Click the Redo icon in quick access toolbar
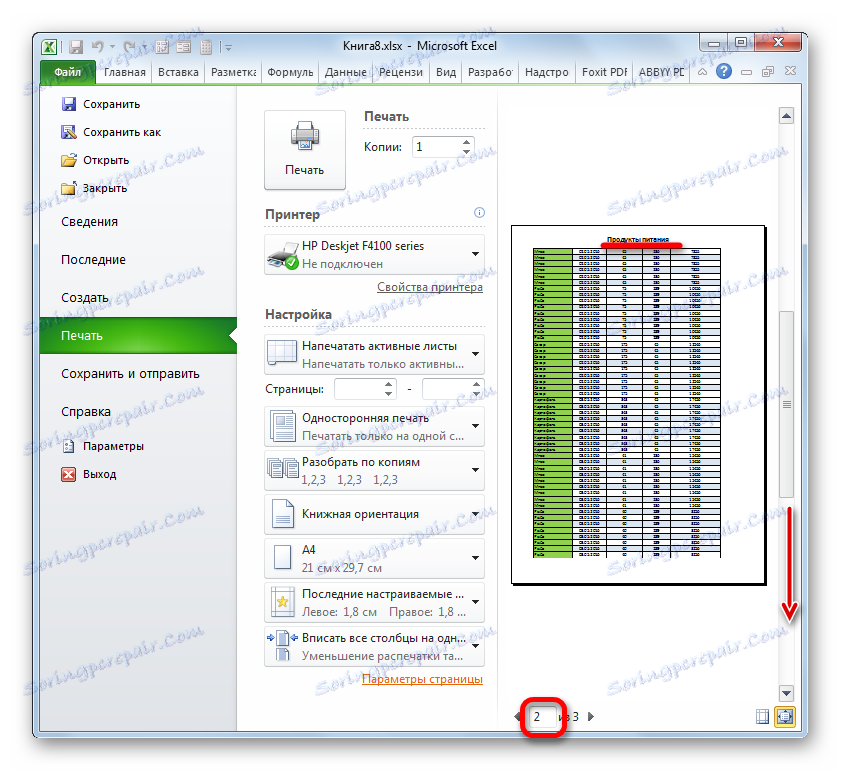 click(129, 47)
